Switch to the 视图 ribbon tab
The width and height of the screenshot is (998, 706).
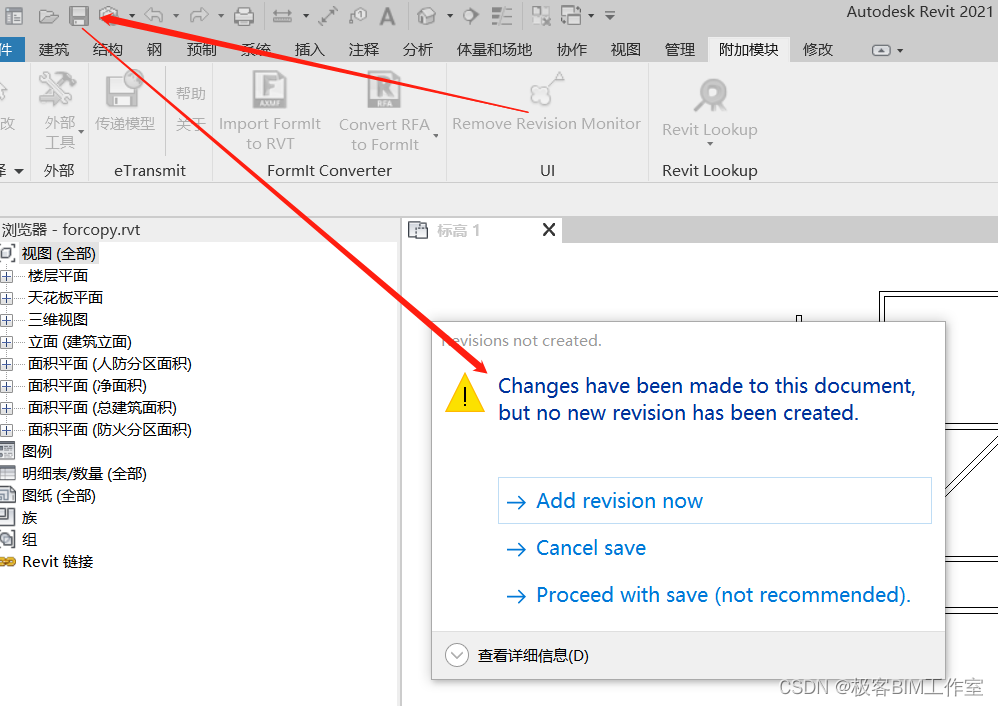626,50
